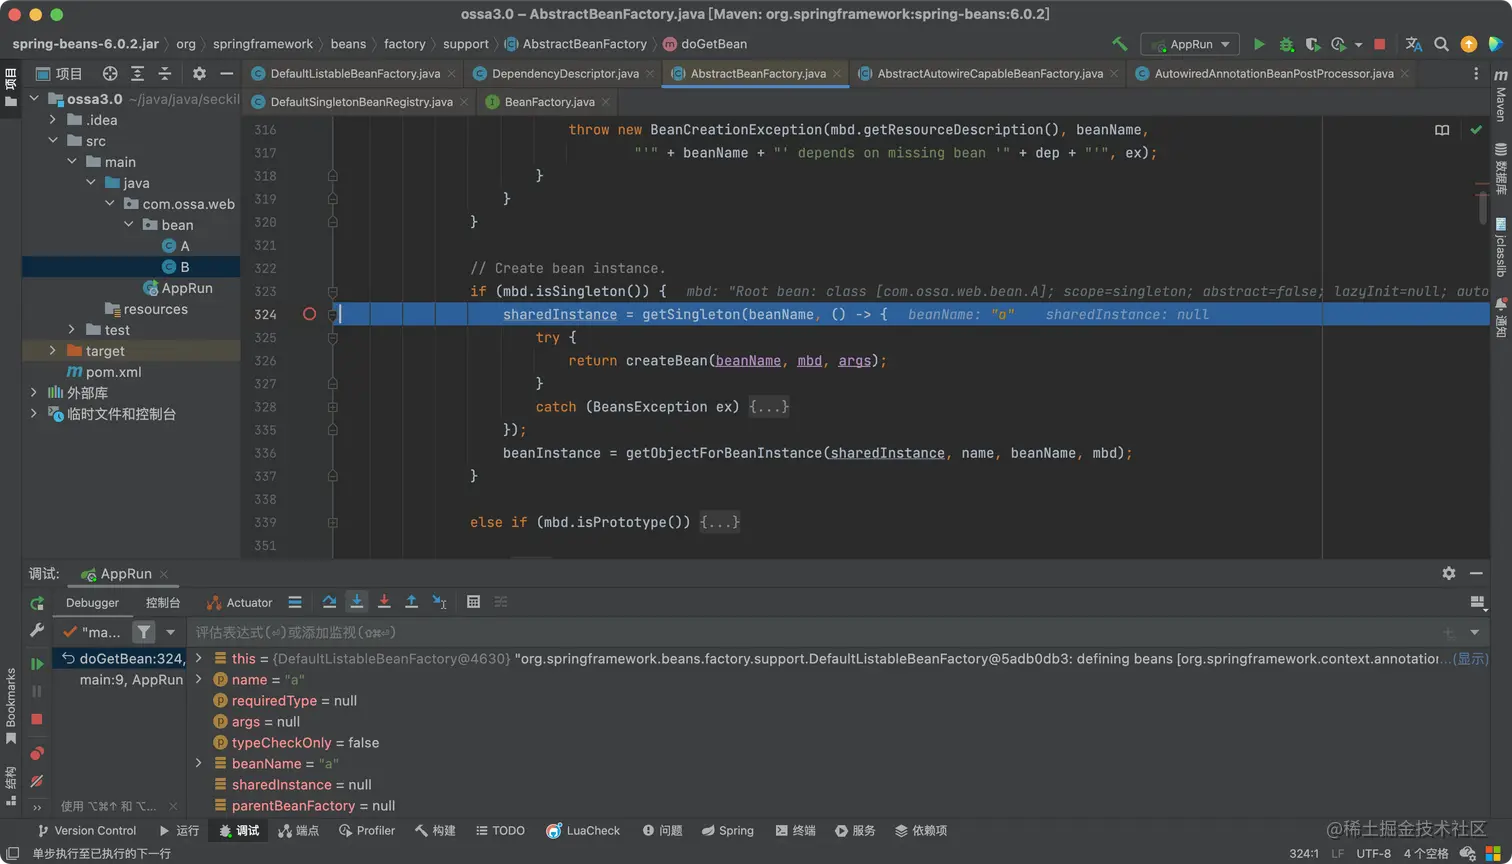
Task: Stop the process with the red square in the top toolbar
Action: [1380, 44]
